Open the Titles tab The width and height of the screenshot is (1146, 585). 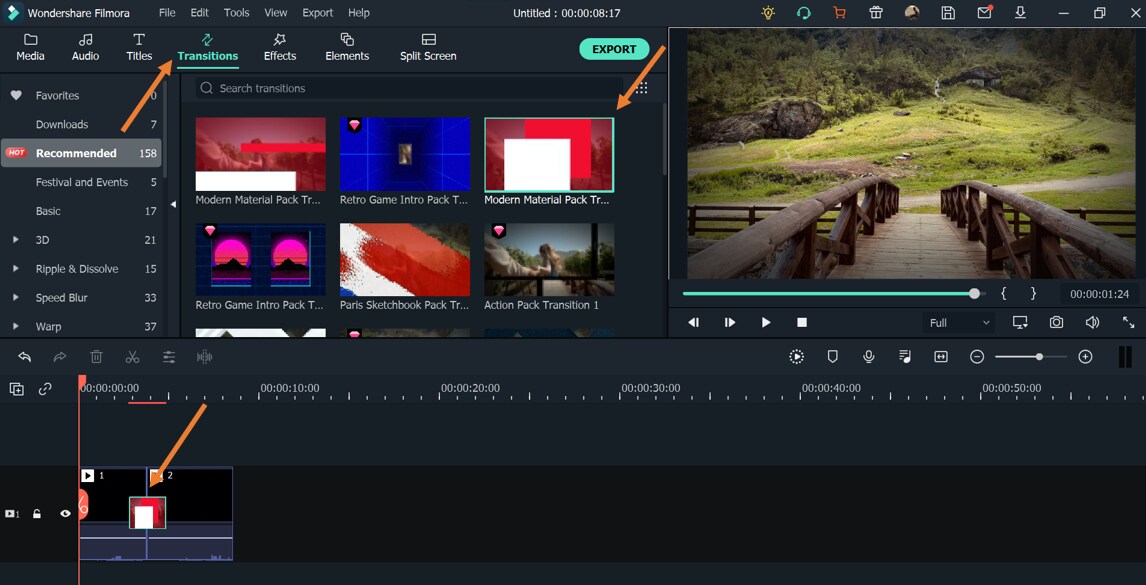pyautogui.click(x=139, y=48)
